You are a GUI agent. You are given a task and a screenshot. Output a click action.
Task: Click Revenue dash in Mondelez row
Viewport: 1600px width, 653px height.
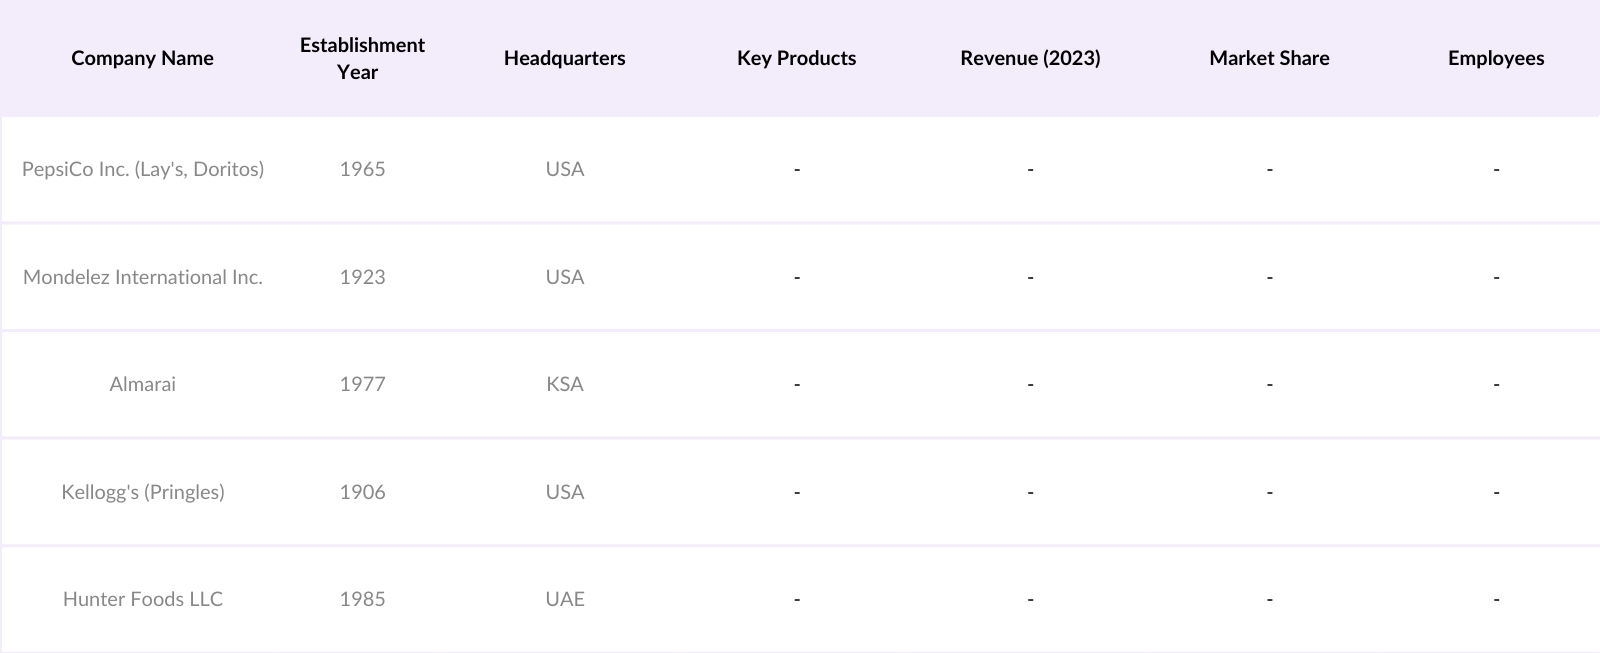coord(1030,278)
